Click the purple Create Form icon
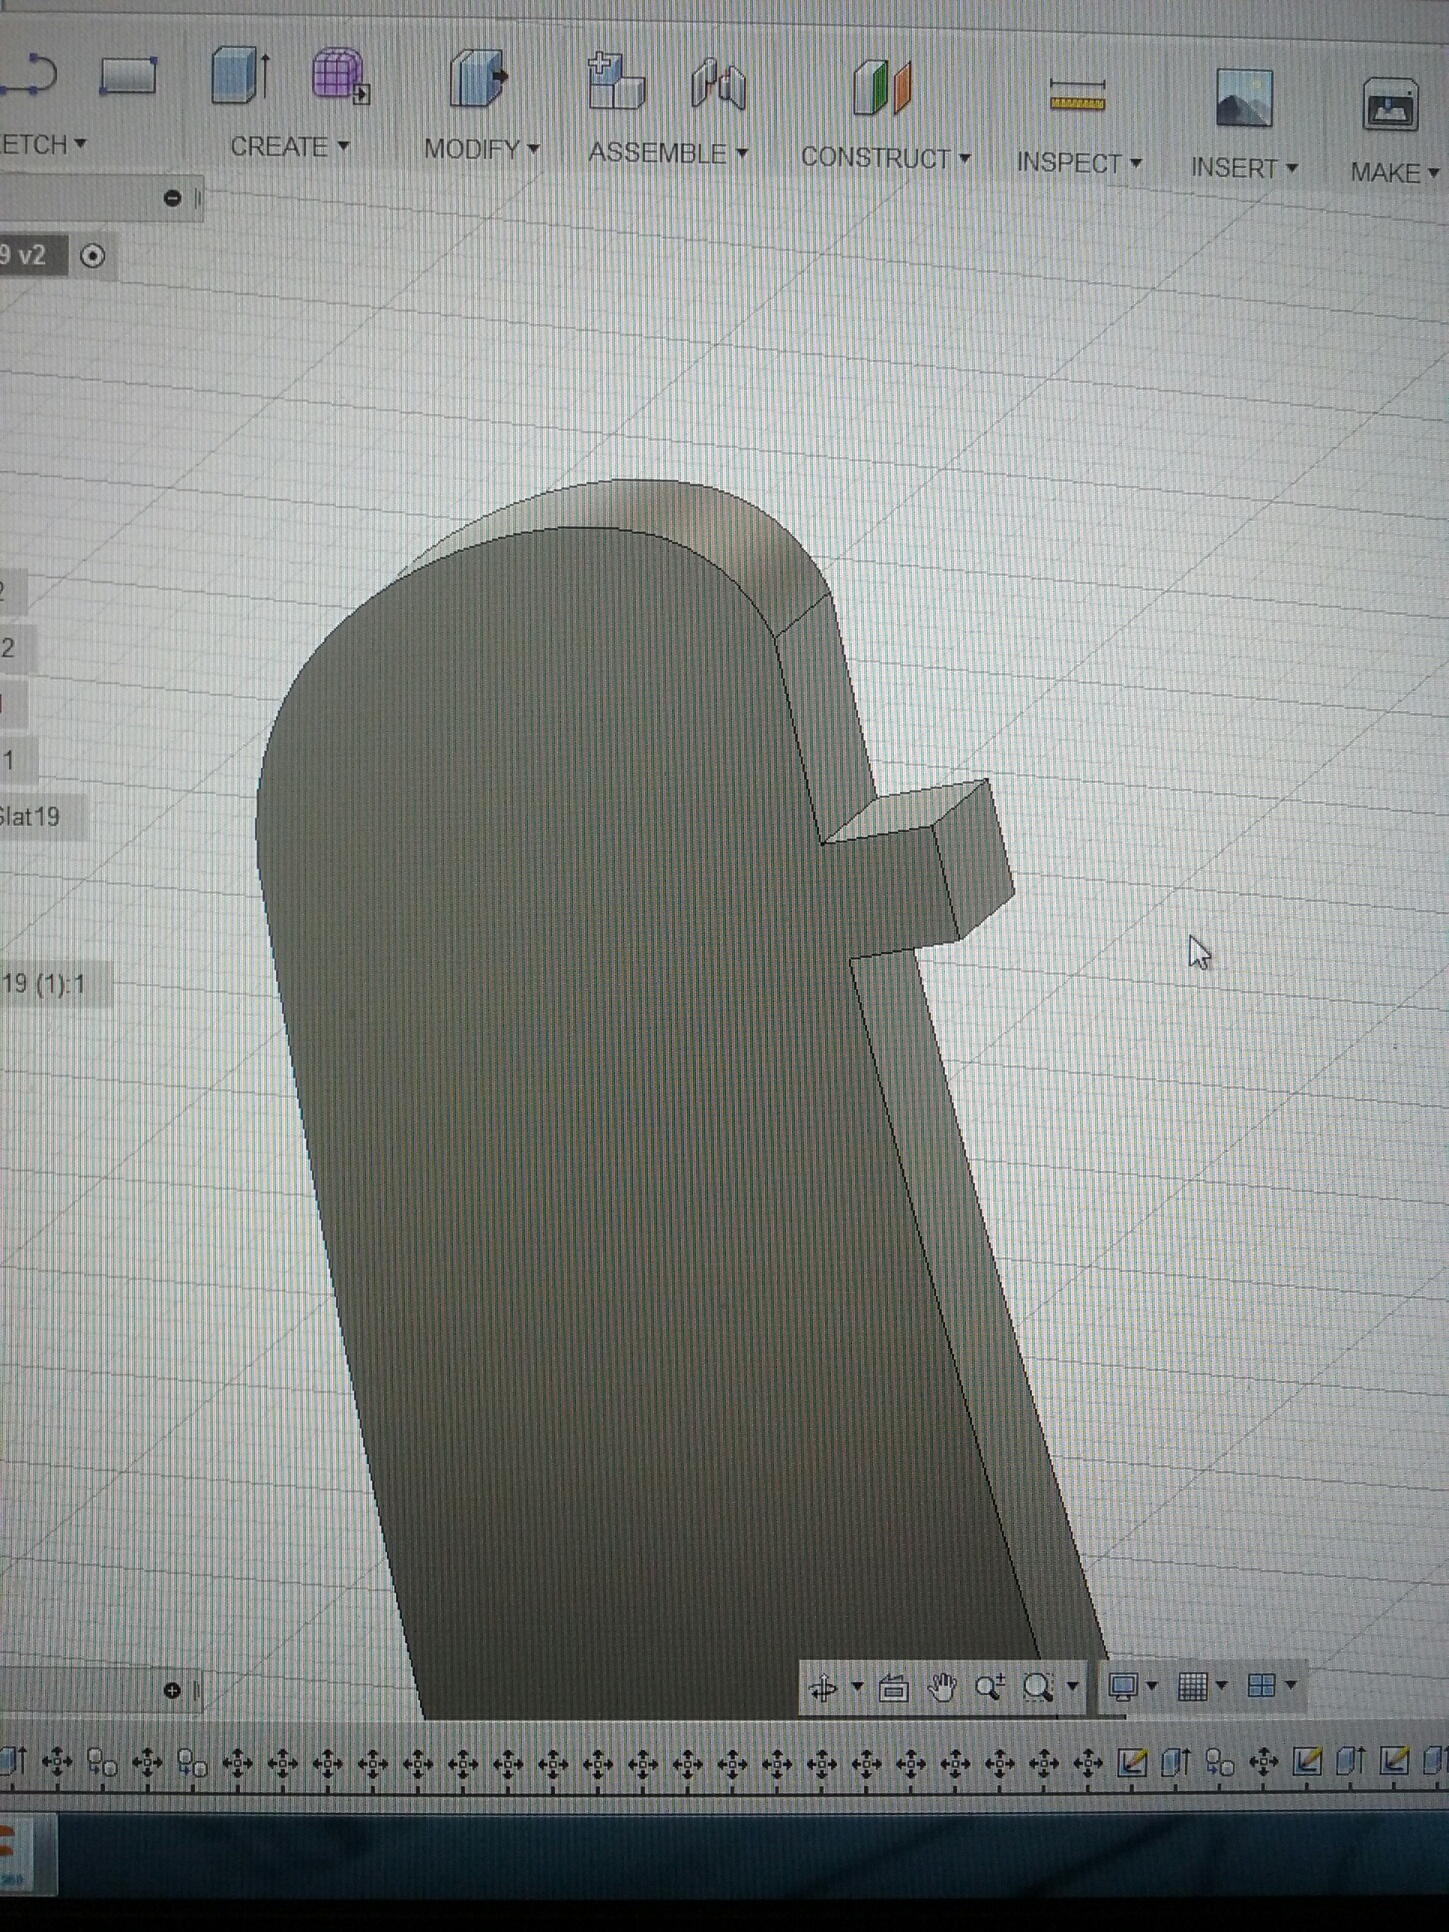 pyautogui.click(x=340, y=75)
